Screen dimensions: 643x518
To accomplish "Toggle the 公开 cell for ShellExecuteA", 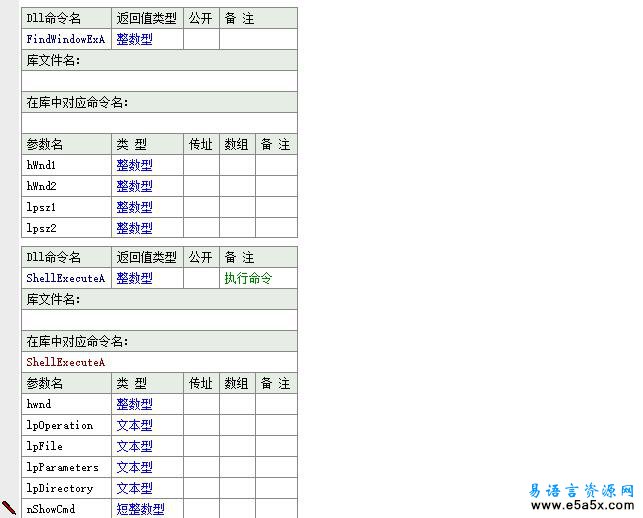I will click(201, 278).
